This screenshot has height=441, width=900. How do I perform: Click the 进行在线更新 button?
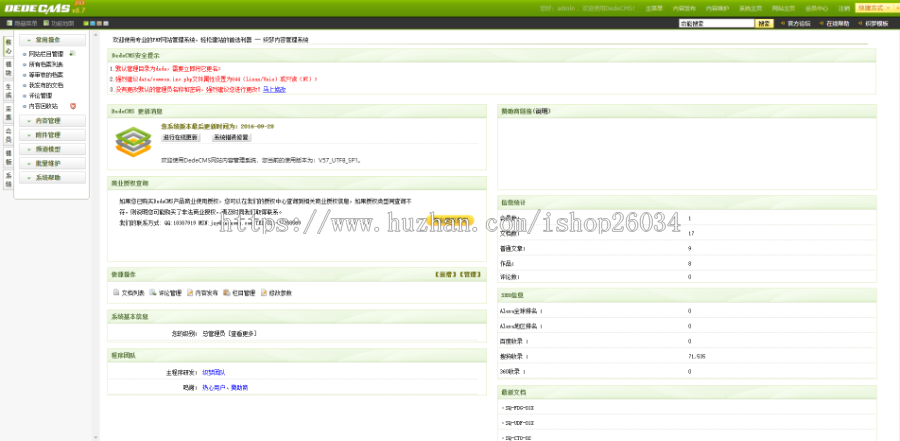point(180,138)
